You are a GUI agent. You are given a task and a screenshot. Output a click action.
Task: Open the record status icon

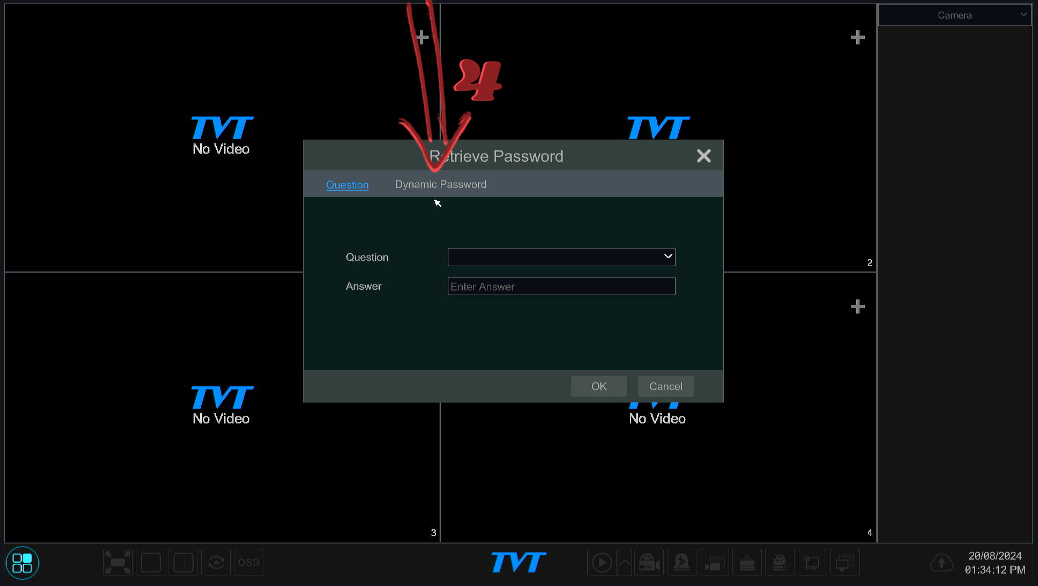click(714, 563)
